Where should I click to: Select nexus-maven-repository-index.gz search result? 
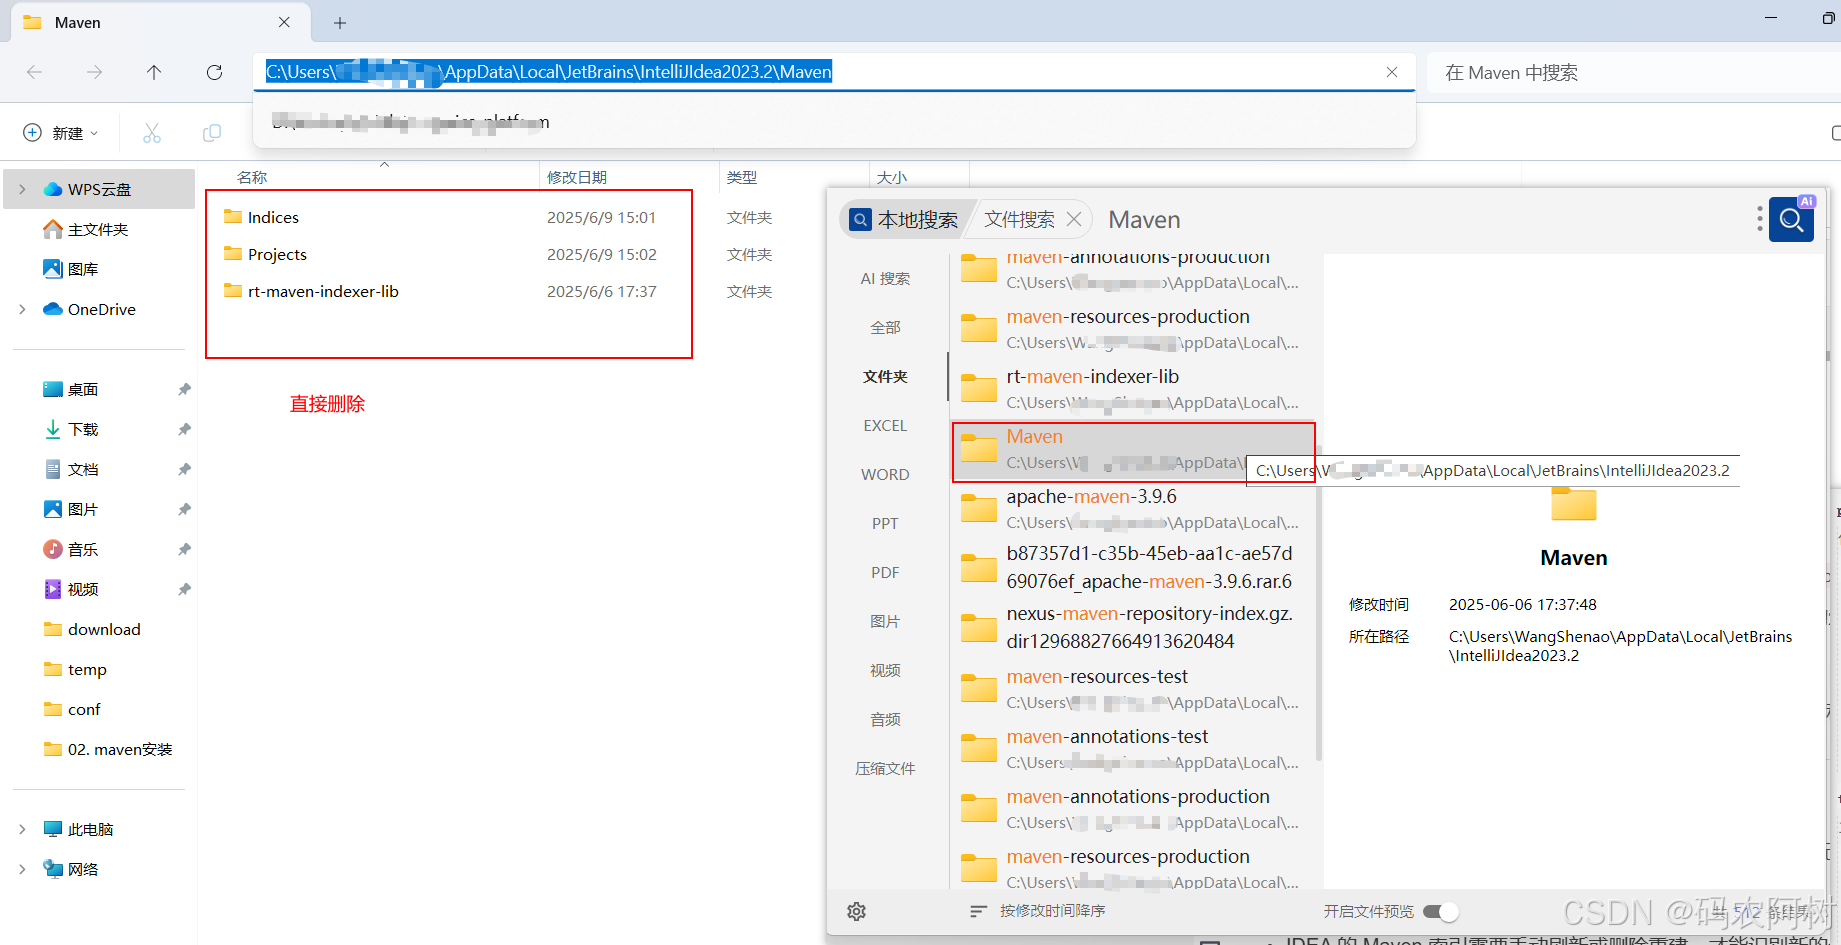click(1131, 627)
